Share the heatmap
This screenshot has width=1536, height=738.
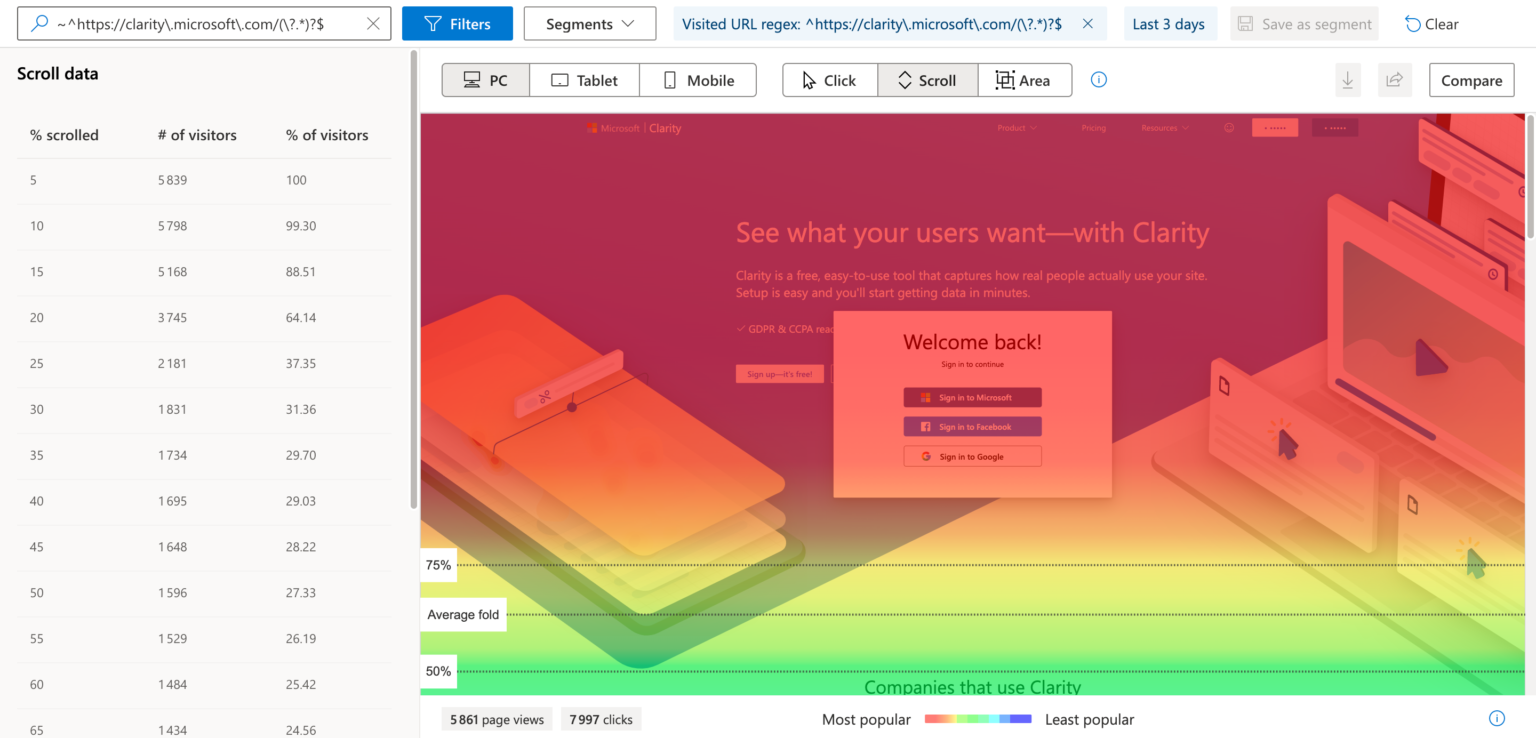click(x=1395, y=80)
